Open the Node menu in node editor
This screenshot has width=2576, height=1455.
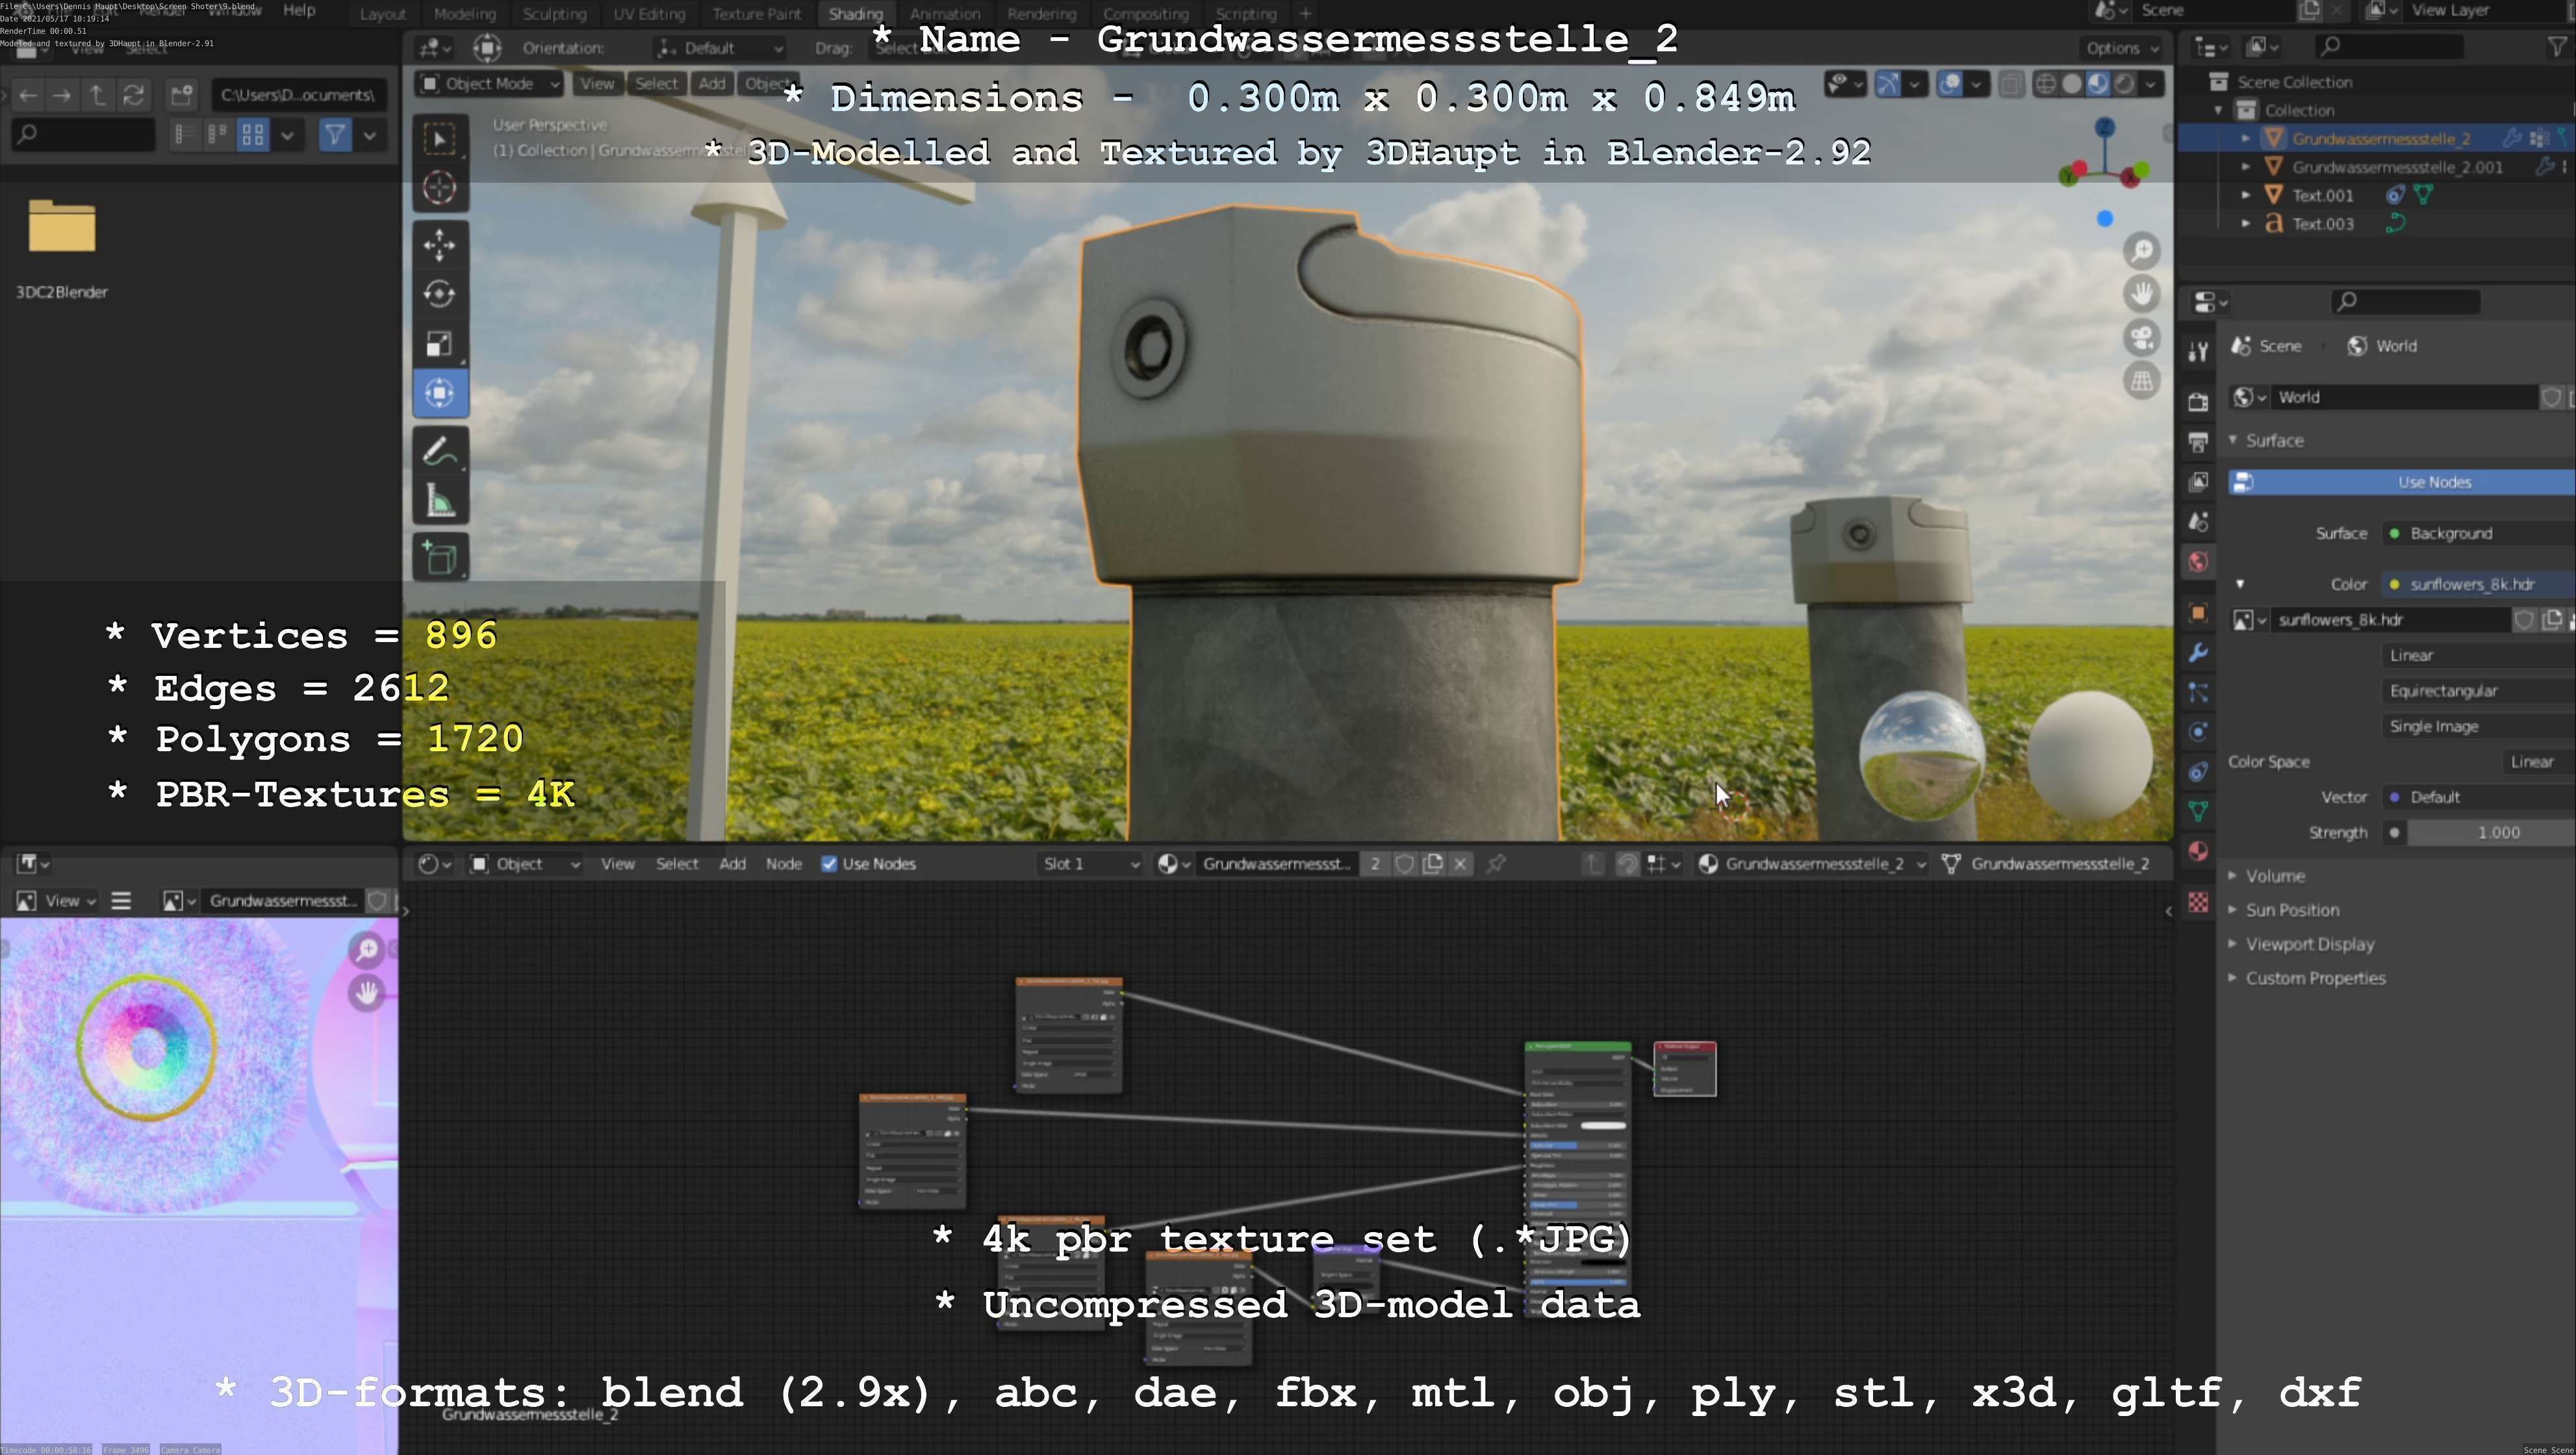pyautogui.click(x=783, y=864)
